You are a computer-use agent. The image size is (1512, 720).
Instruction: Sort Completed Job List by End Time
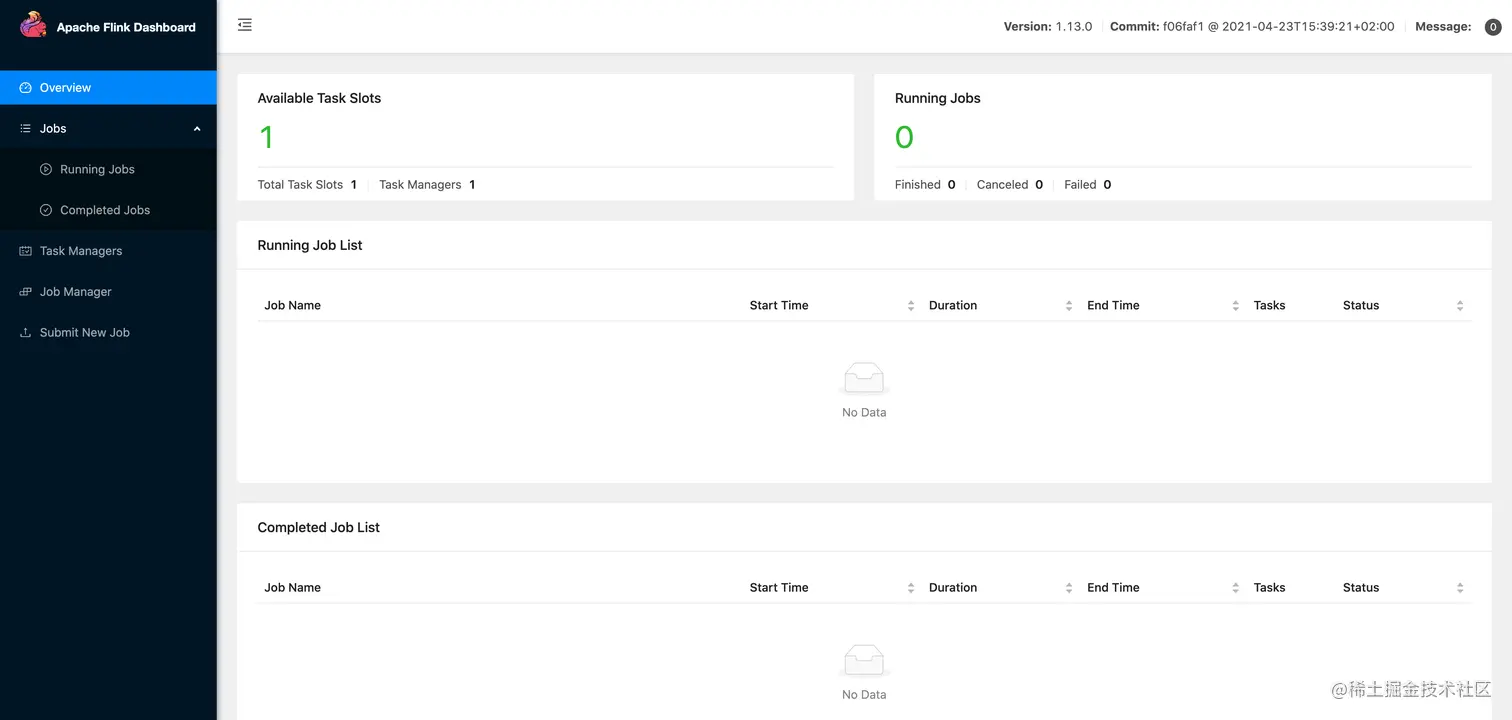pyautogui.click(x=1236, y=588)
